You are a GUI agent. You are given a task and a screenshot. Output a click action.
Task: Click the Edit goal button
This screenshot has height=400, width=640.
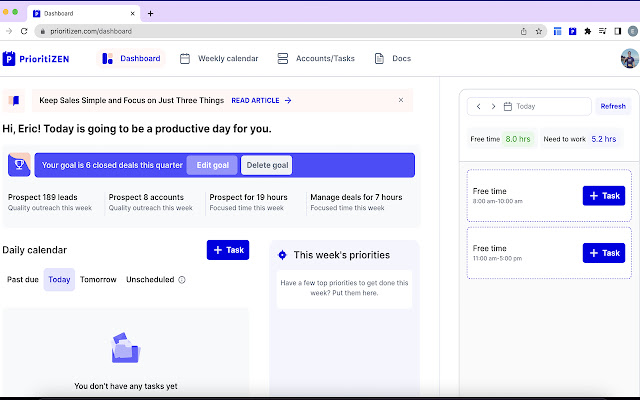coord(212,165)
